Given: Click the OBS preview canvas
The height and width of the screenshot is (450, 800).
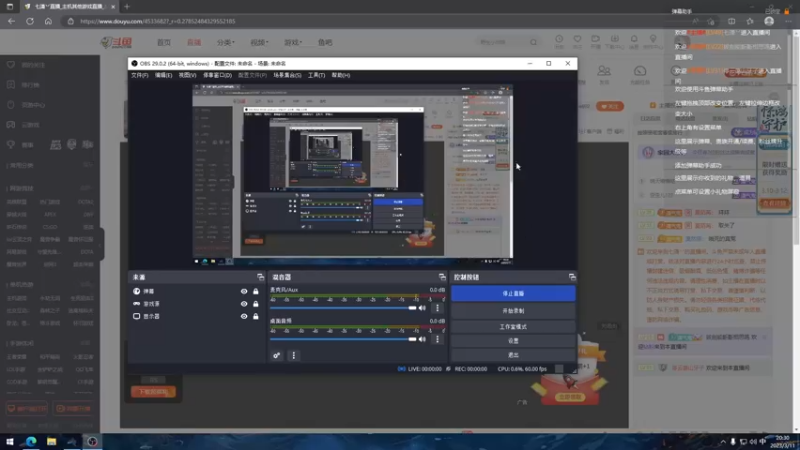Looking at the screenshot, I should [353, 175].
